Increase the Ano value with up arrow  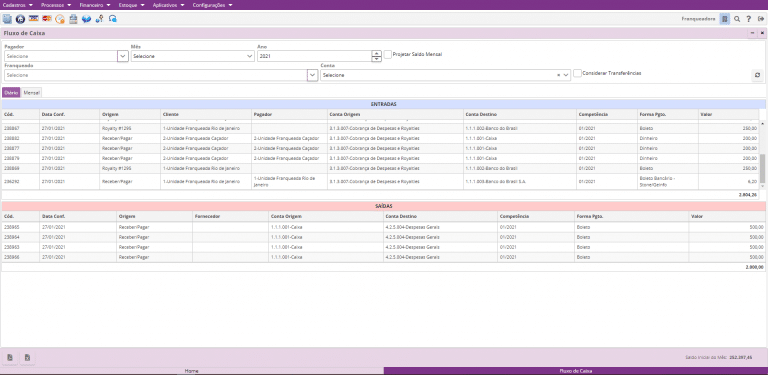click(x=376, y=53)
